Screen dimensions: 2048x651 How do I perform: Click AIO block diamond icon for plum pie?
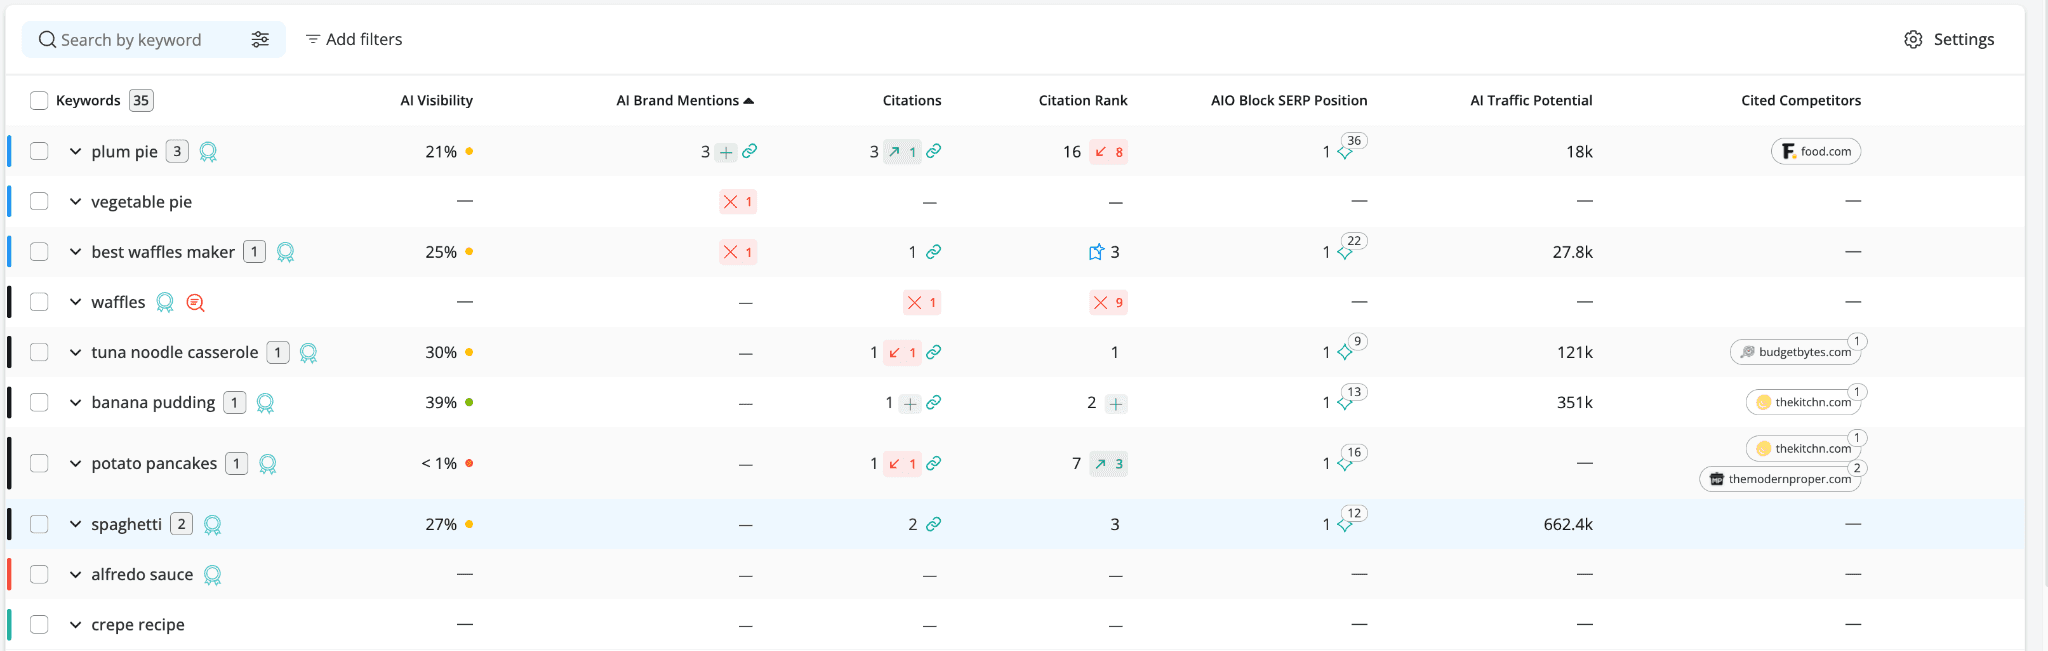[1344, 153]
